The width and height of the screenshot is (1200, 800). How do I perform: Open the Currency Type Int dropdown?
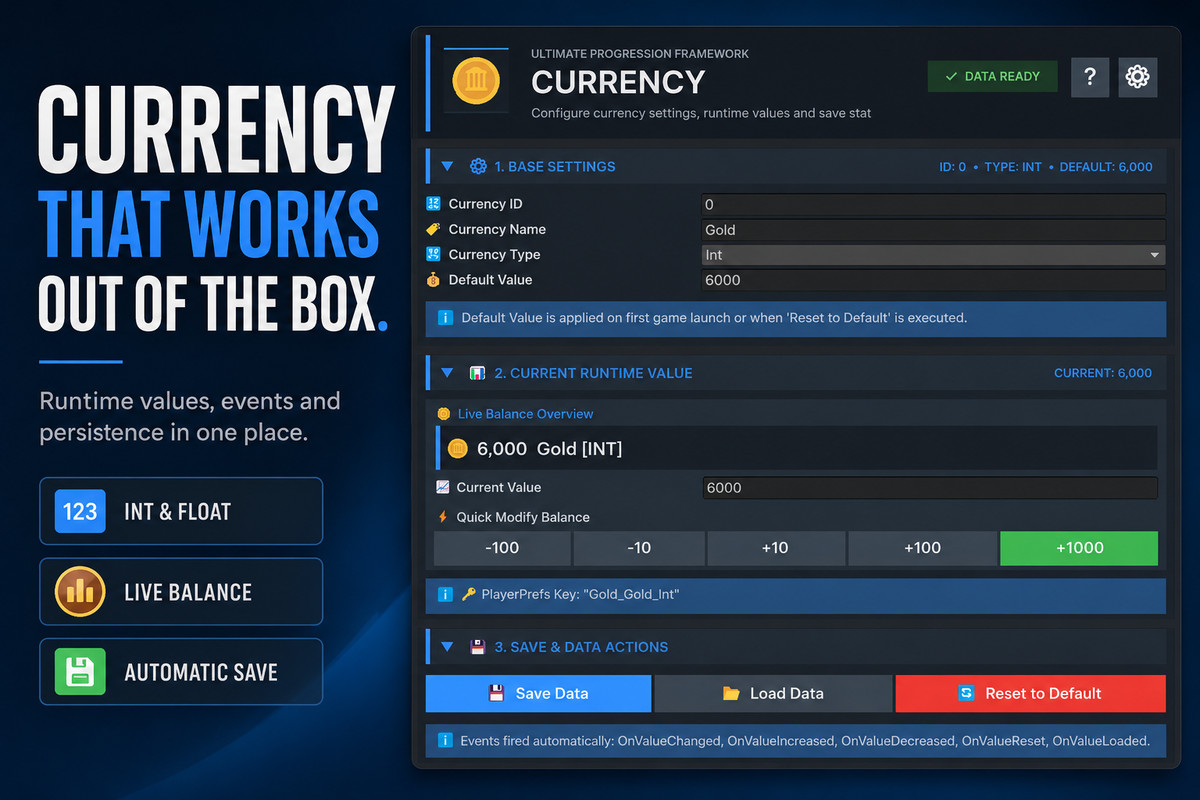coord(933,255)
